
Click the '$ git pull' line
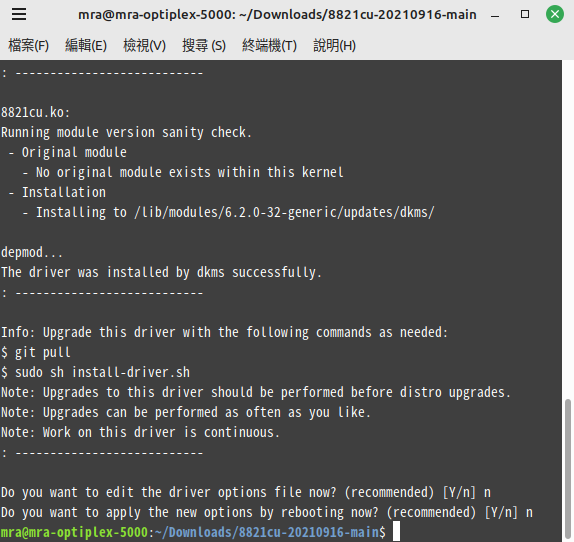(36, 352)
